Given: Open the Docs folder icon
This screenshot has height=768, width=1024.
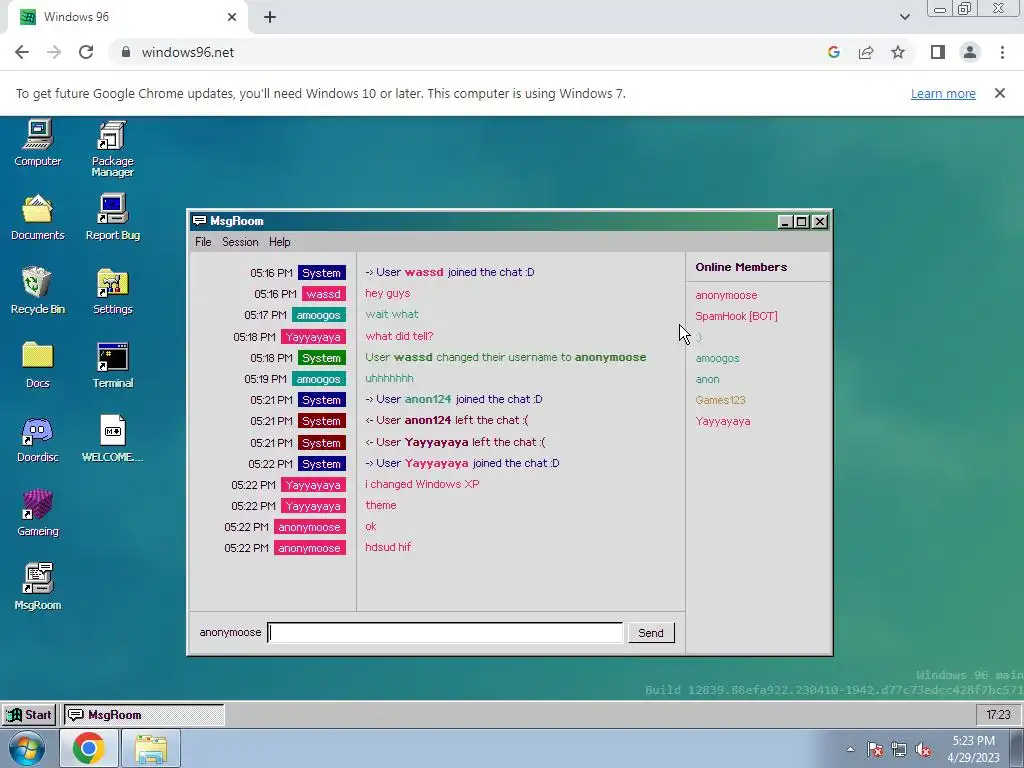Looking at the screenshot, I should 37,365.
